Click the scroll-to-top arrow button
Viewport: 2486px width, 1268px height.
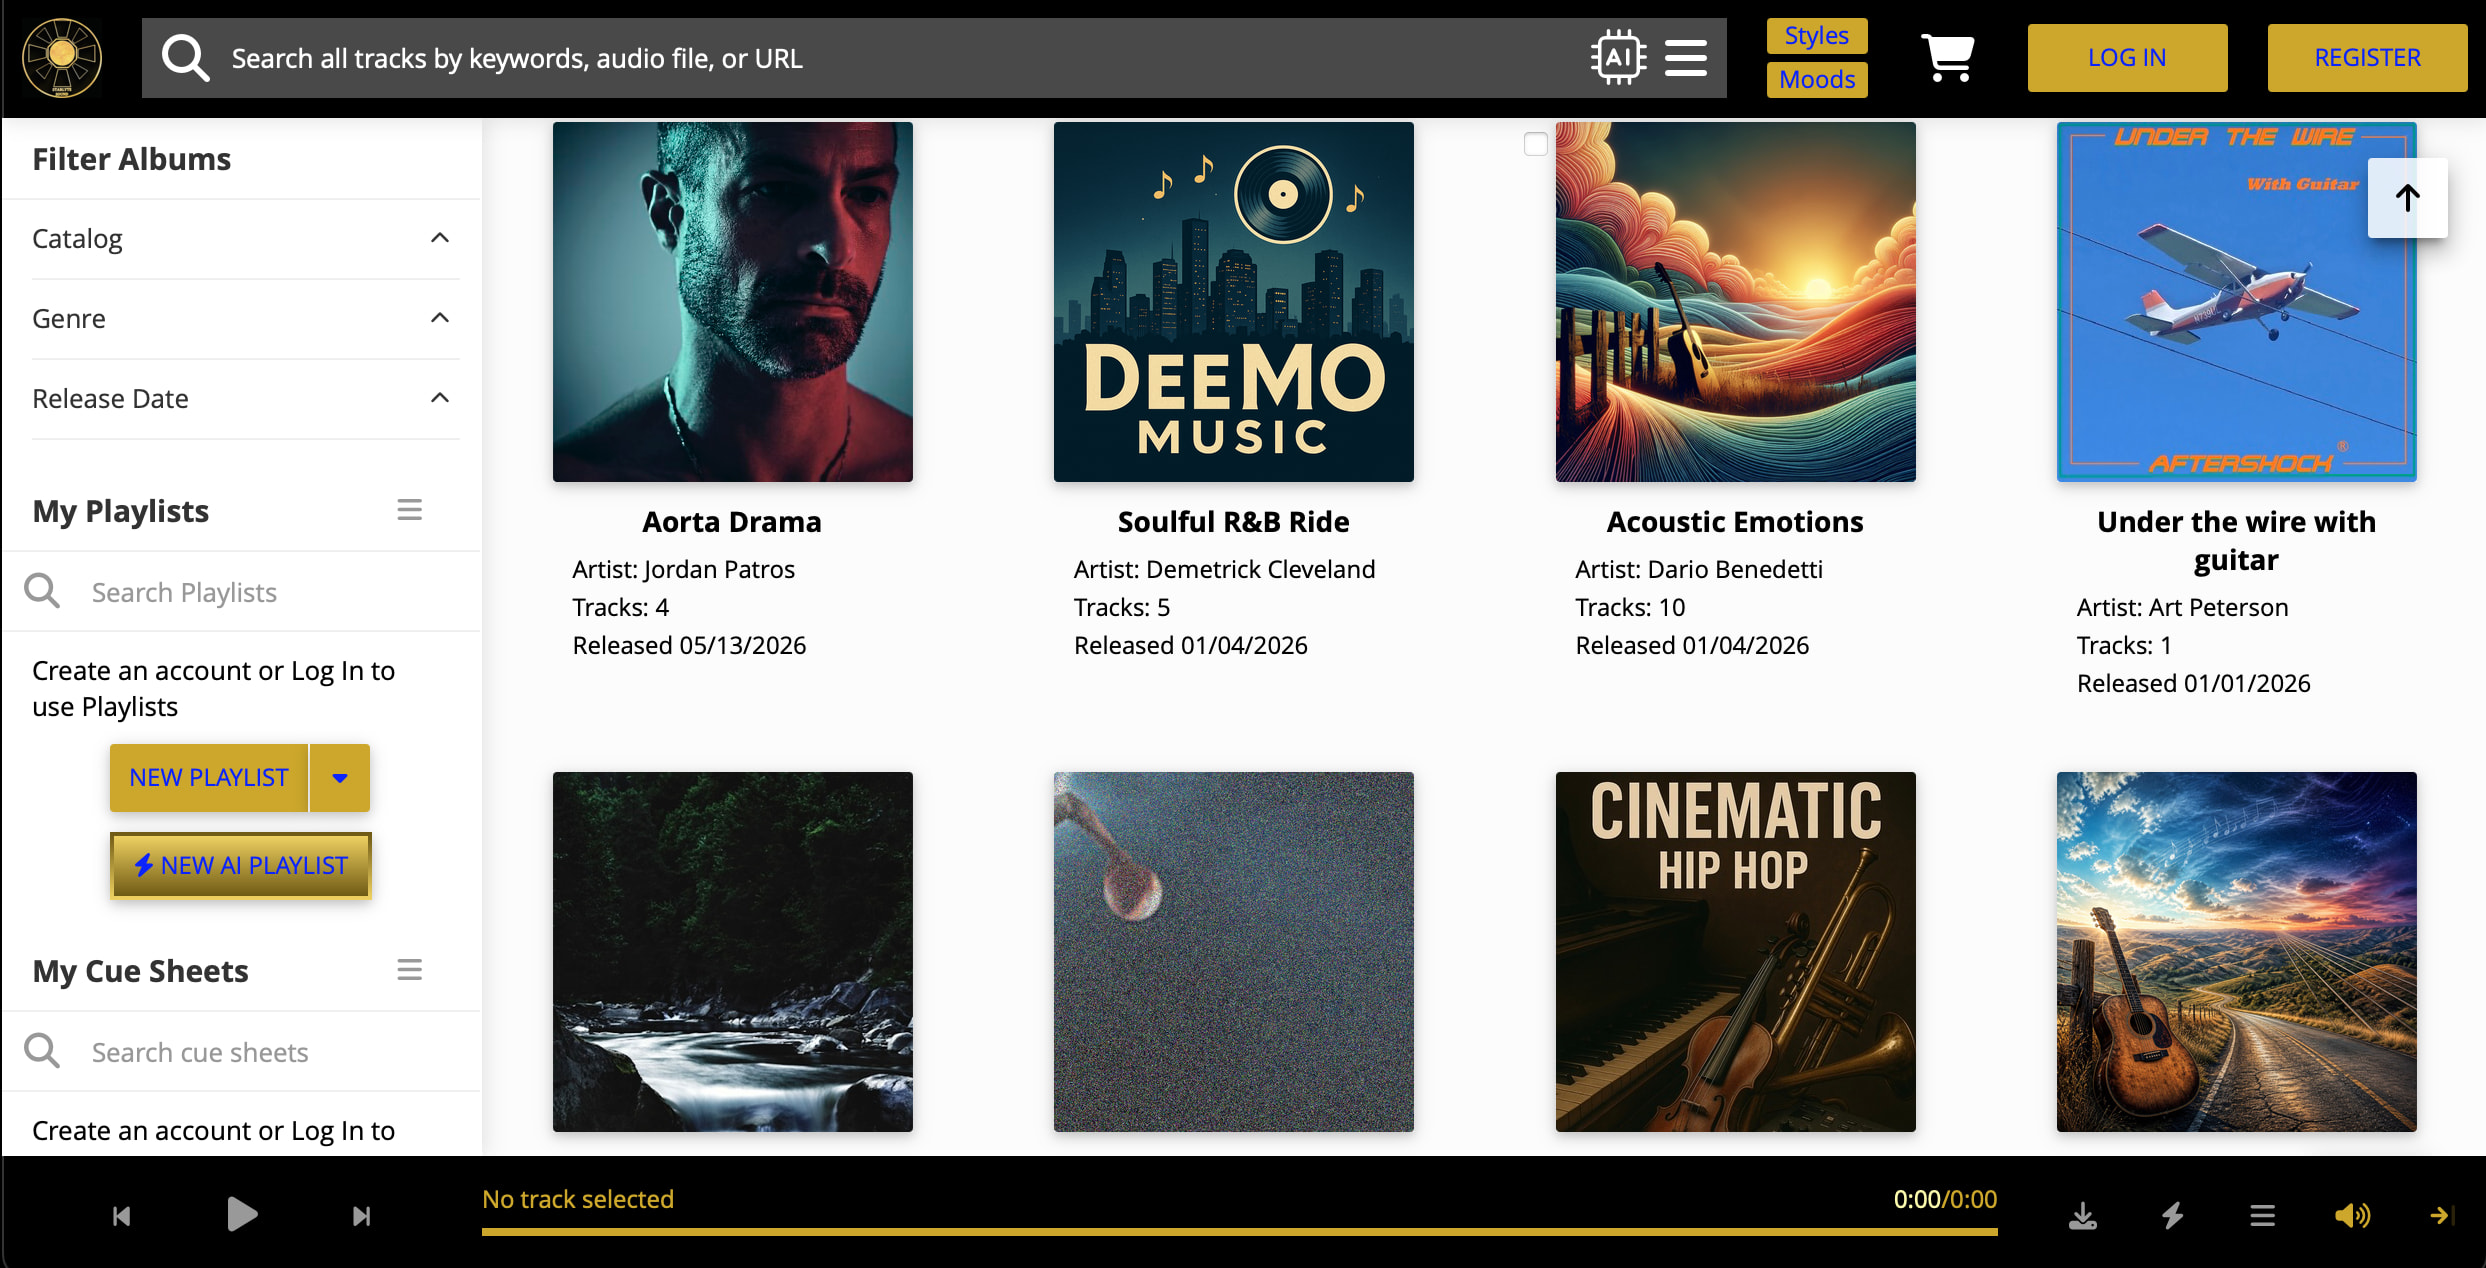click(2407, 198)
